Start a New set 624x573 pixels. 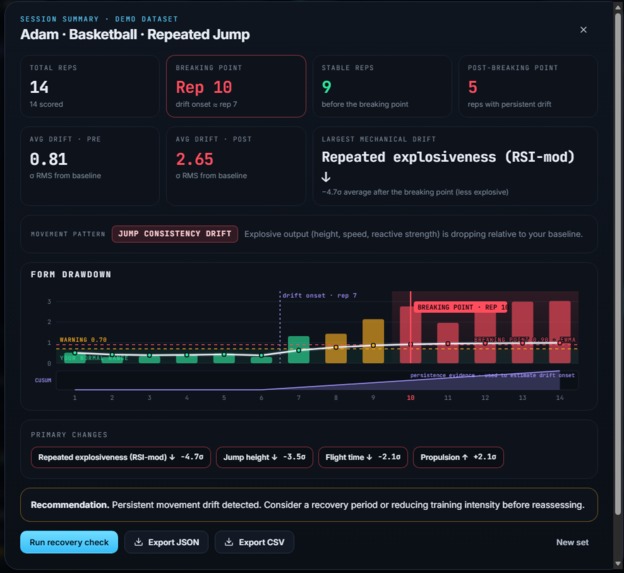572,542
